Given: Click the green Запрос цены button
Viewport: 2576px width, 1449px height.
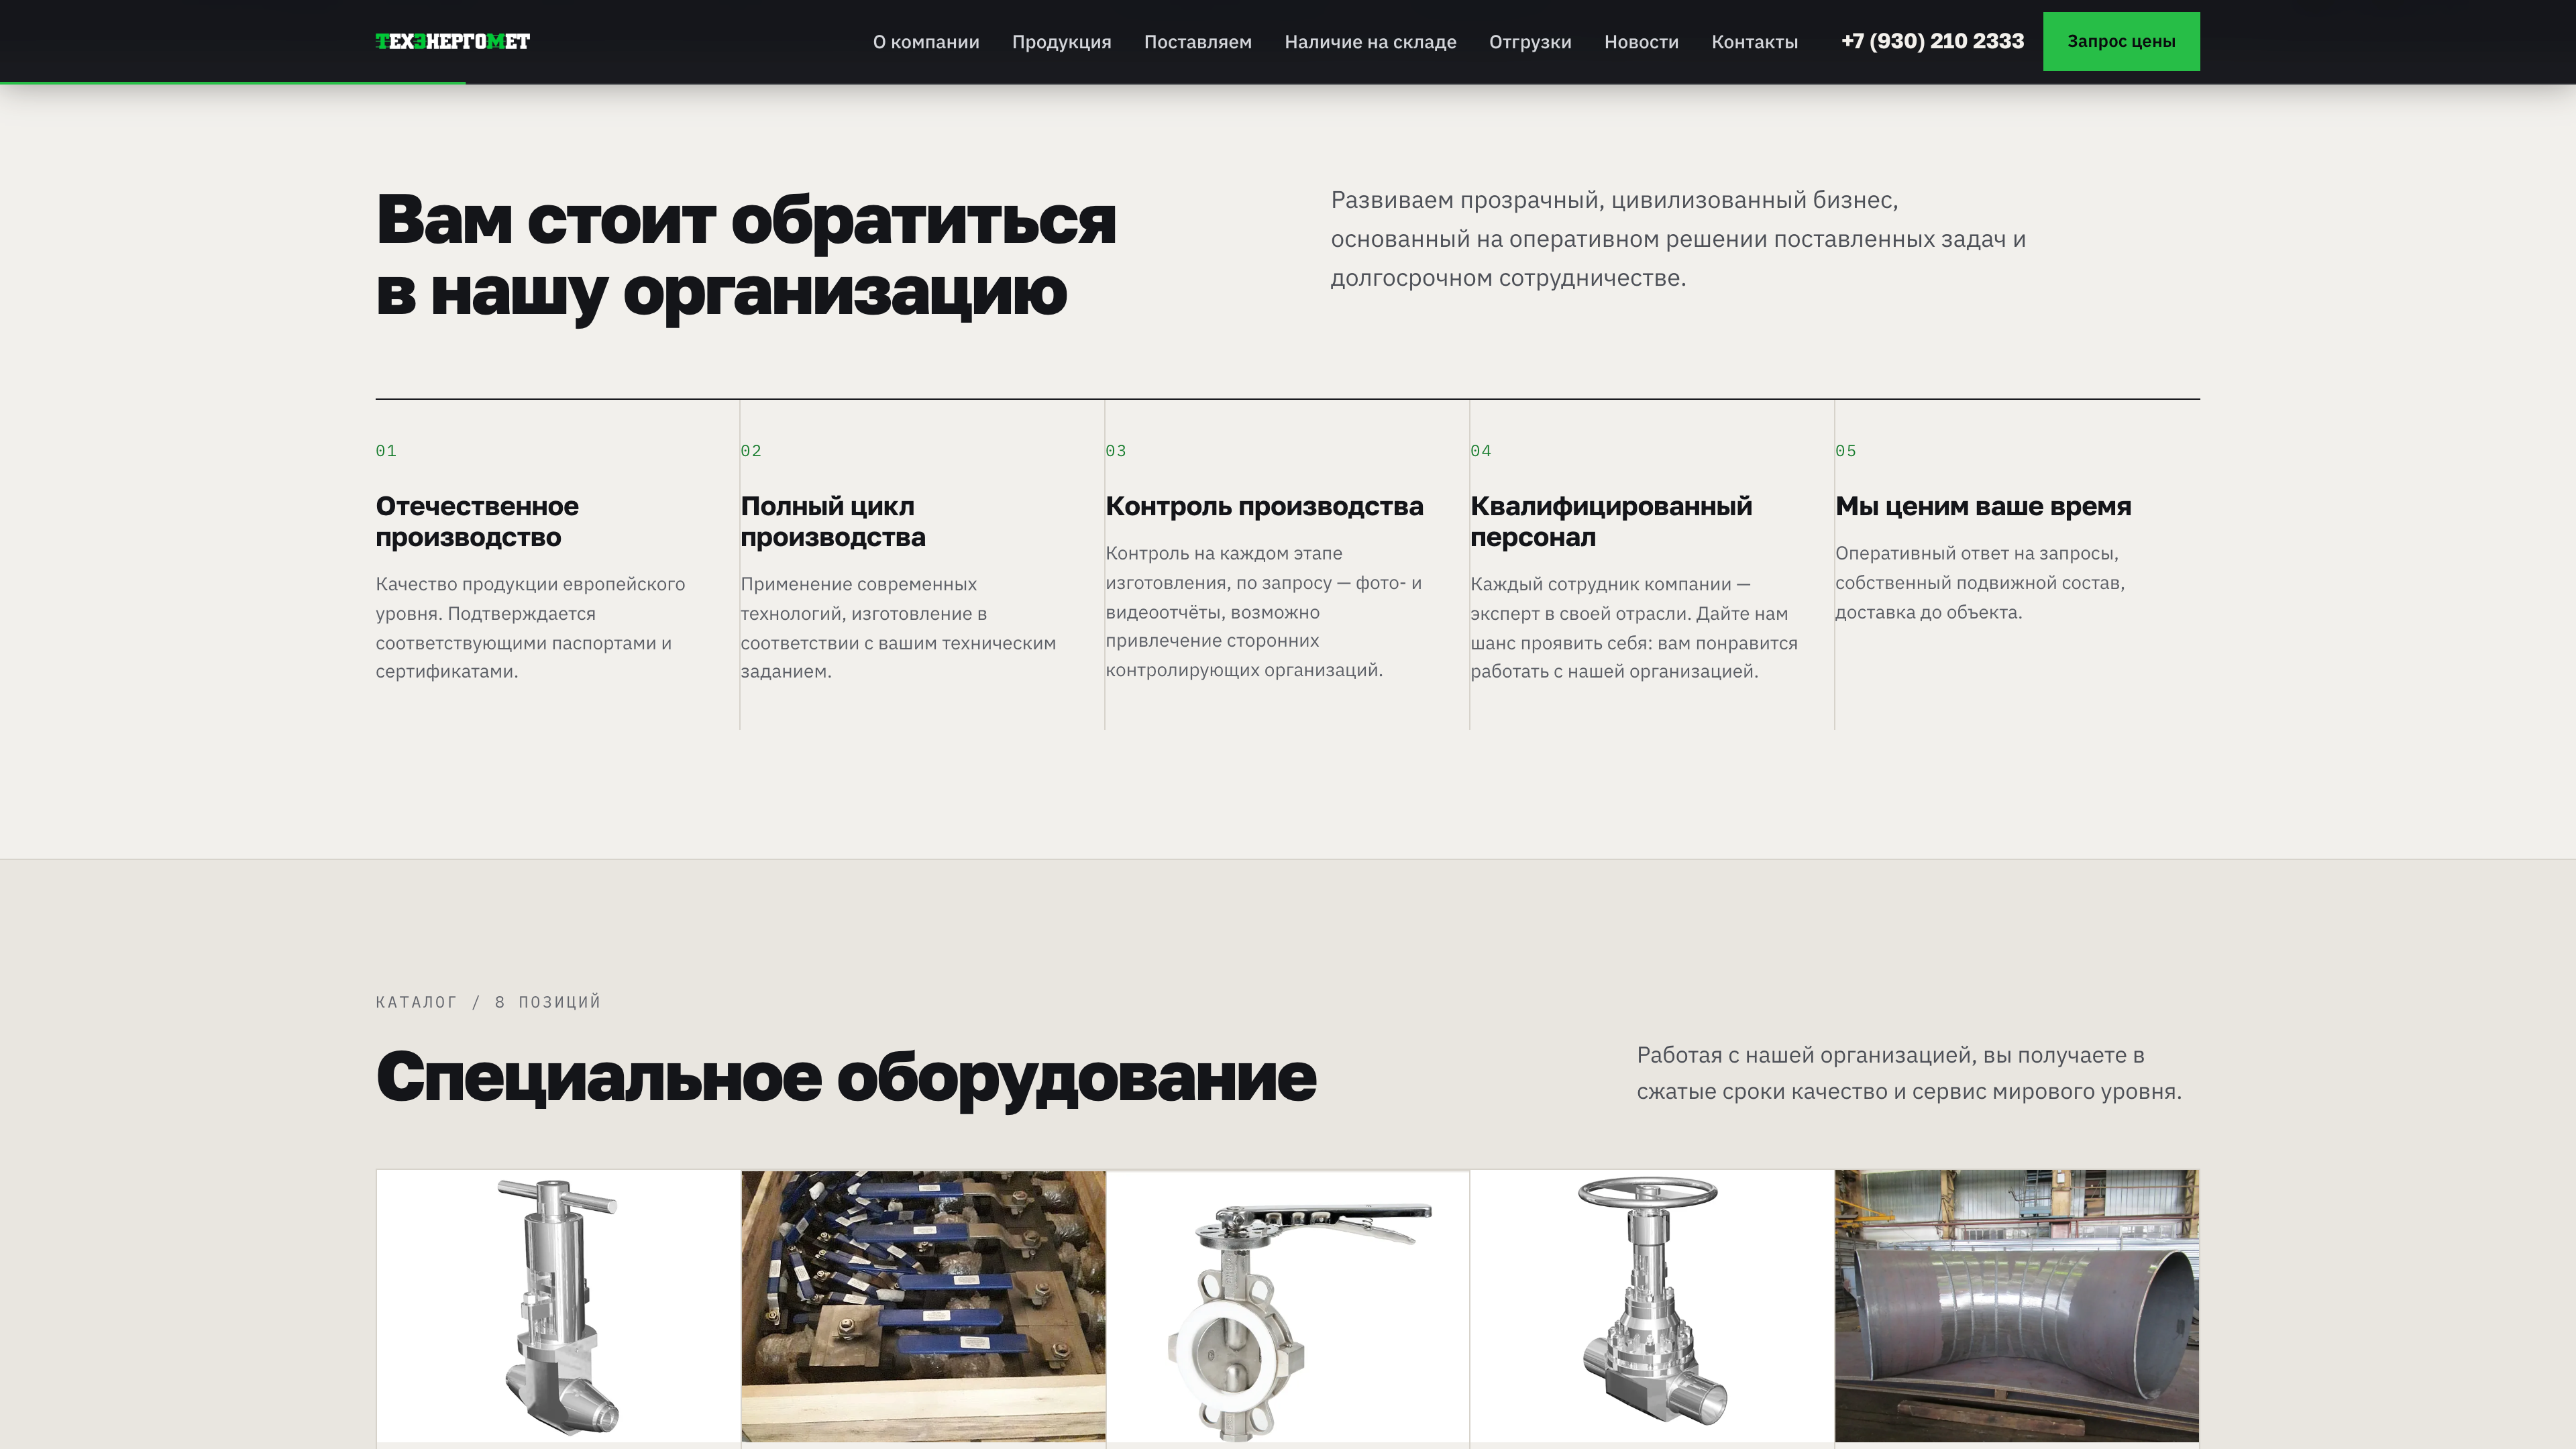Looking at the screenshot, I should tap(2121, 41).
